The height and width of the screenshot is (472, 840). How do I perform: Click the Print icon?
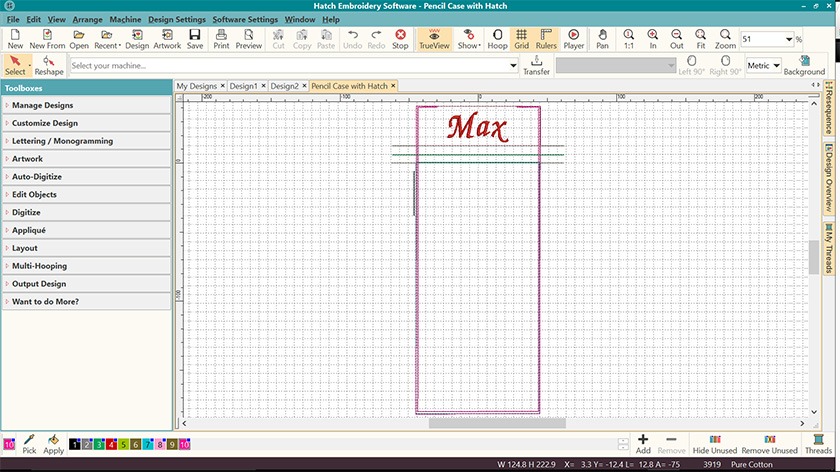(x=221, y=39)
